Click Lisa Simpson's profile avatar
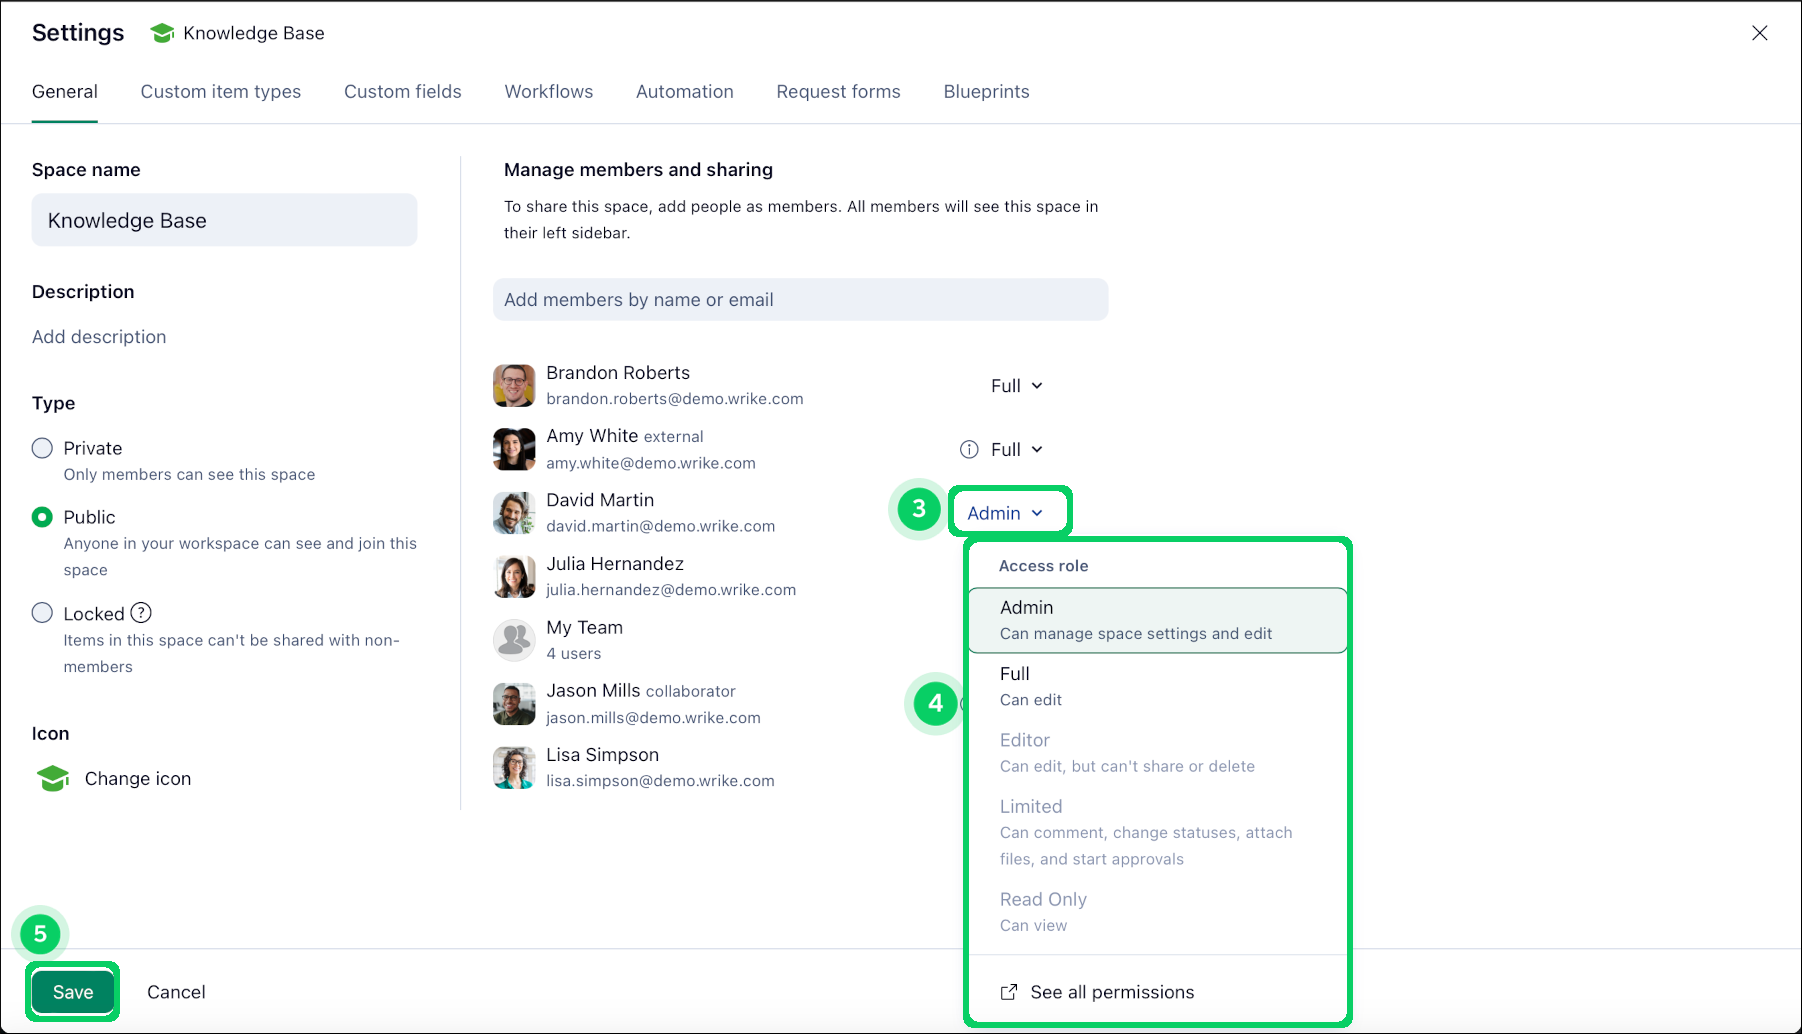This screenshot has width=1802, height=1034. pos(514,768)
